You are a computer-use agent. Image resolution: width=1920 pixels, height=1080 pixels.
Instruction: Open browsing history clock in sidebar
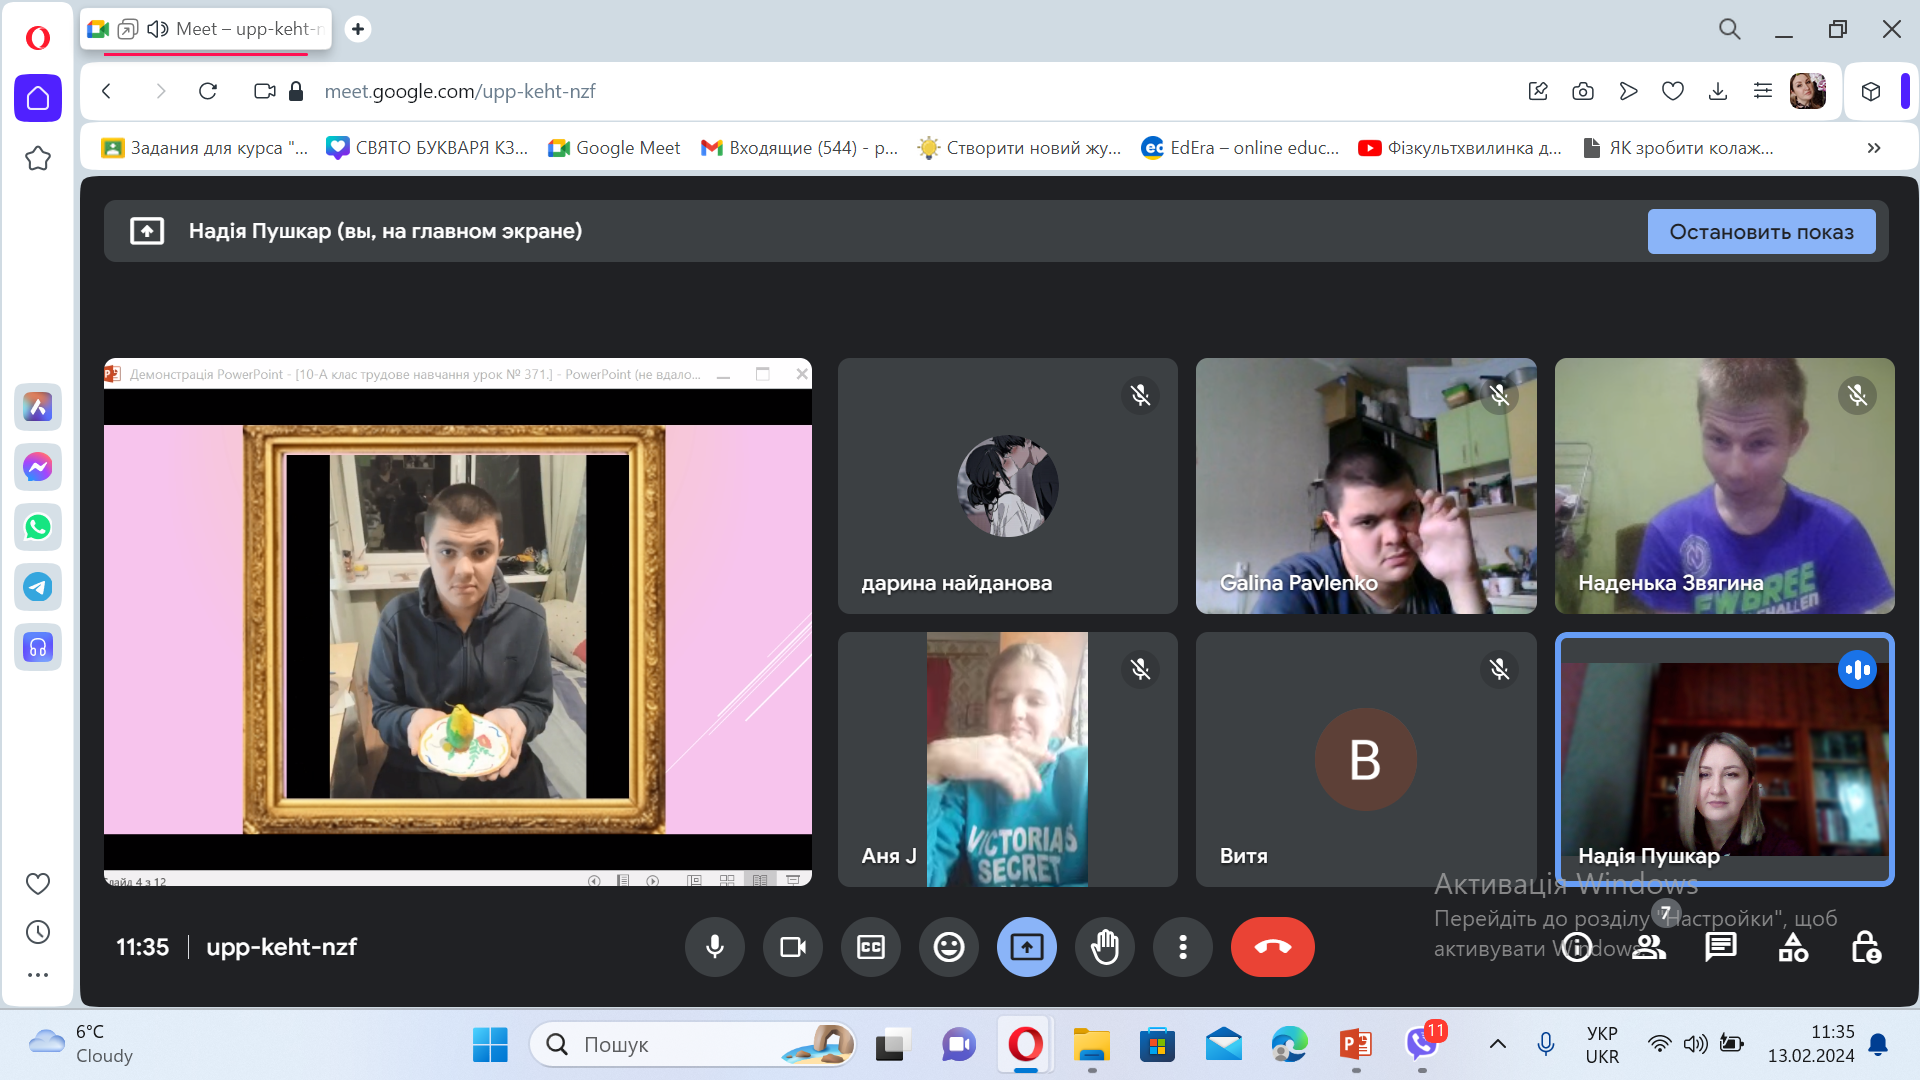tap(38, 932)
